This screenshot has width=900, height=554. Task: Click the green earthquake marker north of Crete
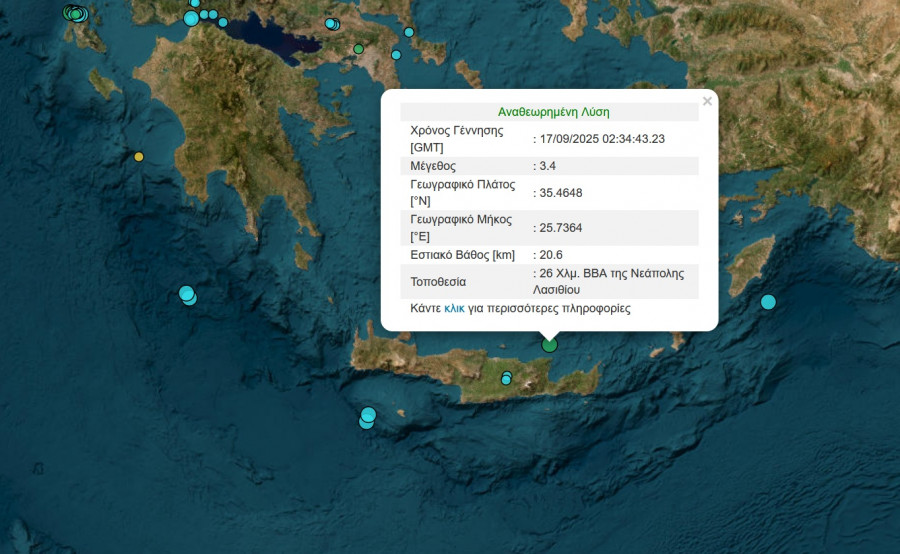pos(549,344)
